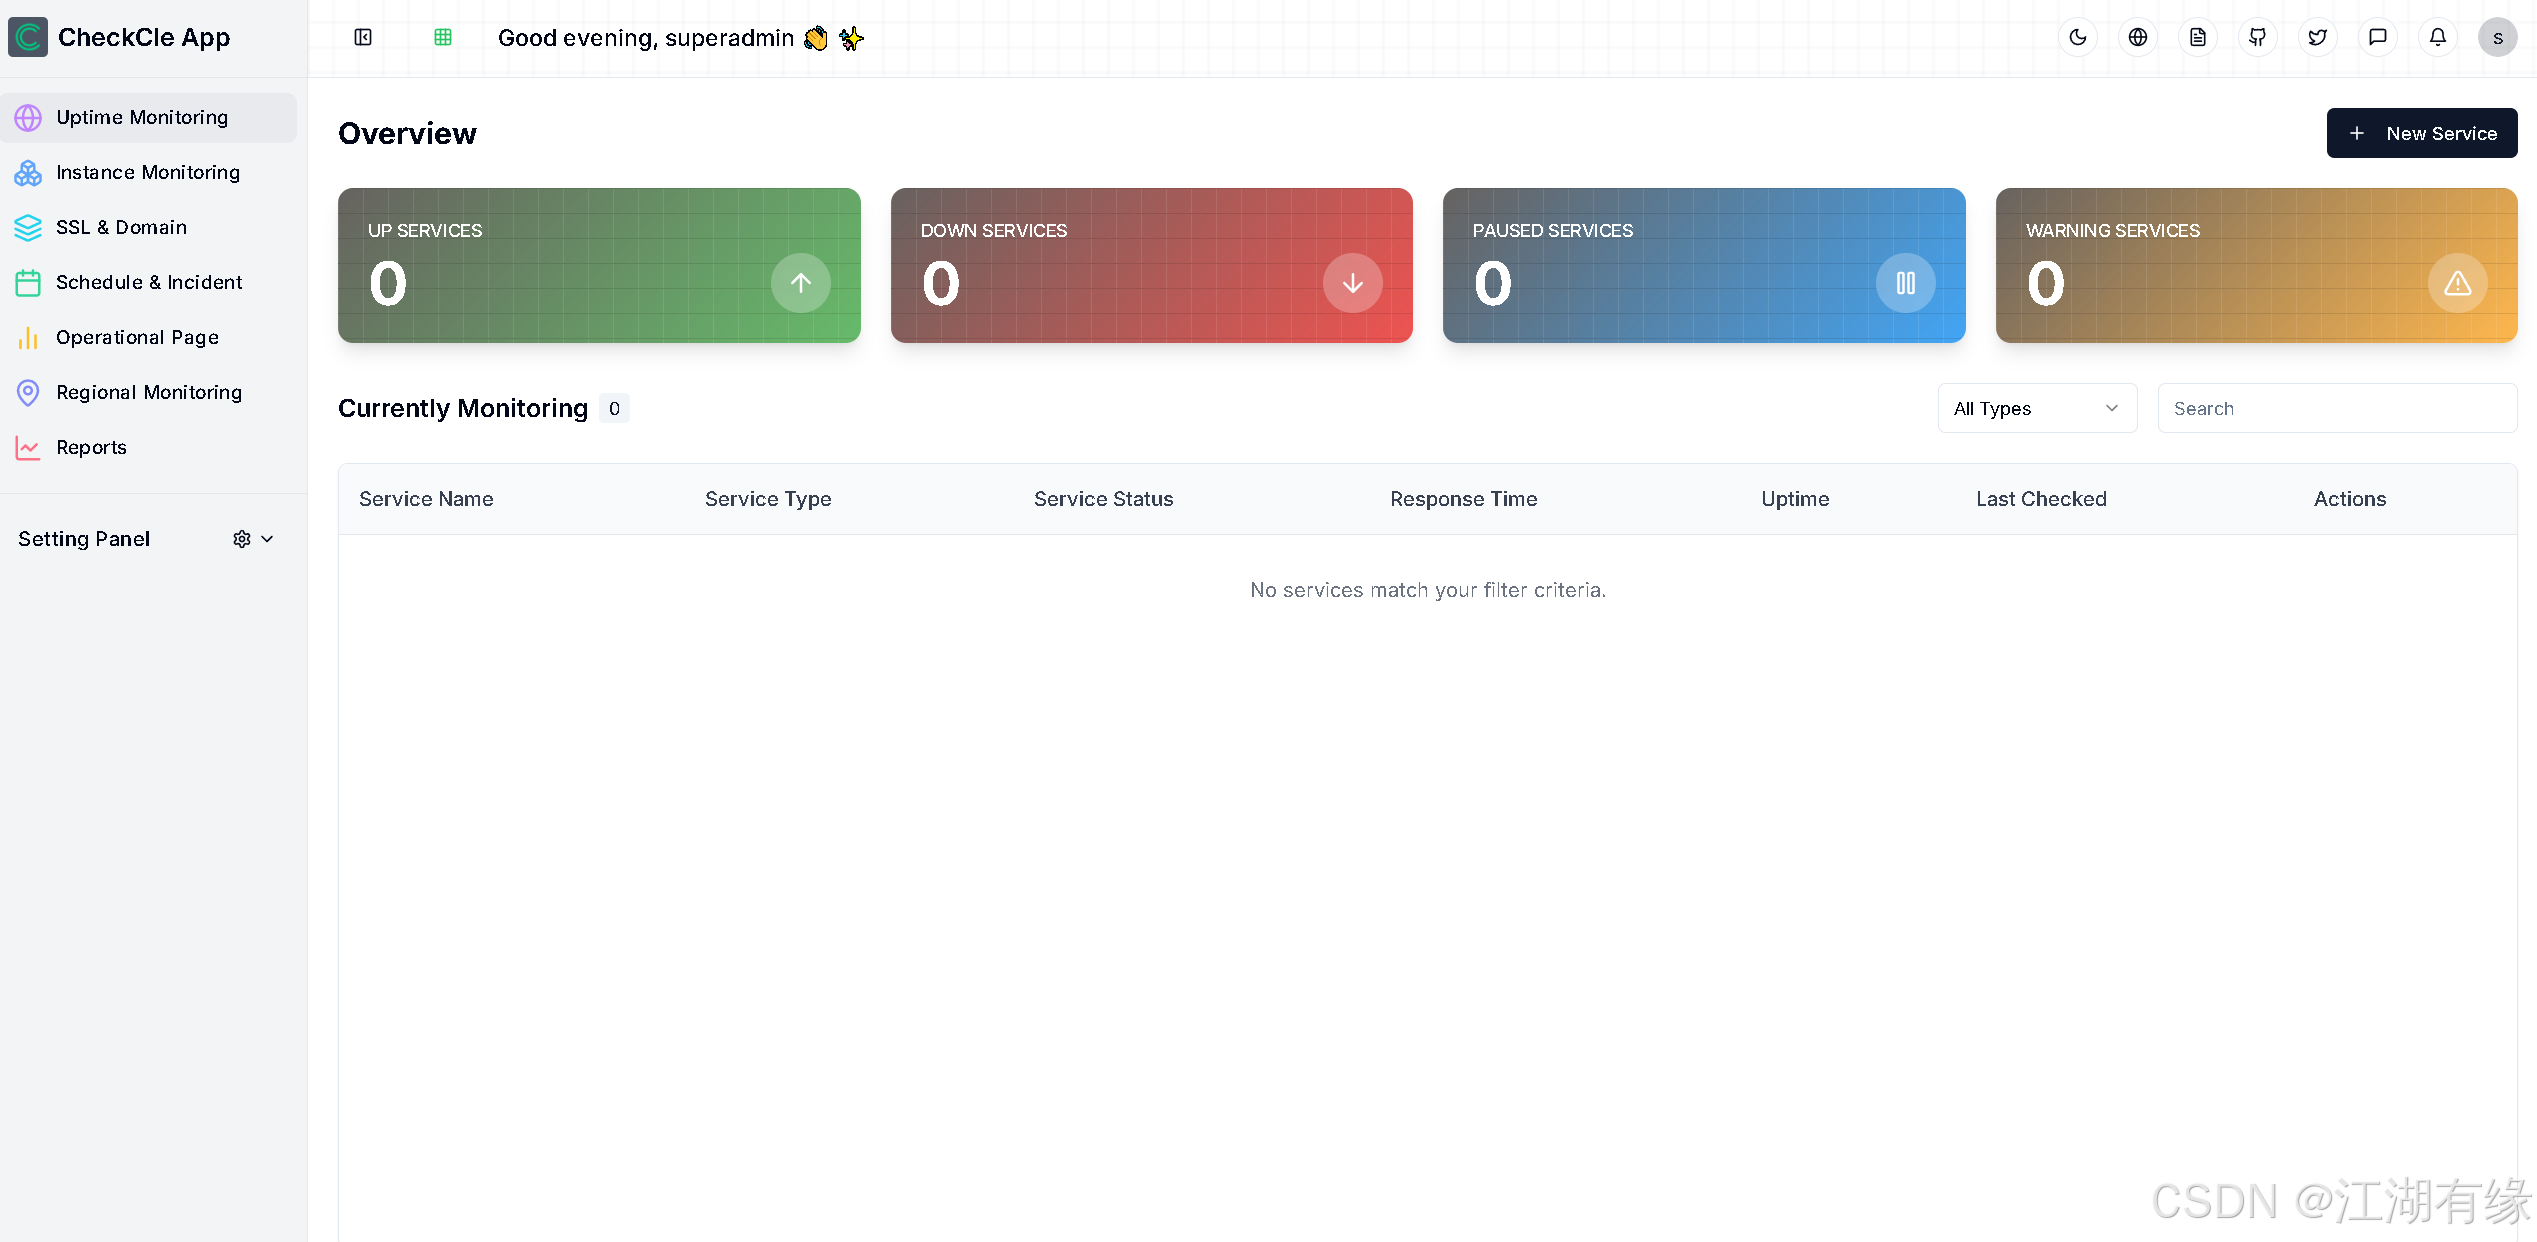Click the Setting Panel gear icon
The image size is (2537, 1242).
click(x=241, y=539)
